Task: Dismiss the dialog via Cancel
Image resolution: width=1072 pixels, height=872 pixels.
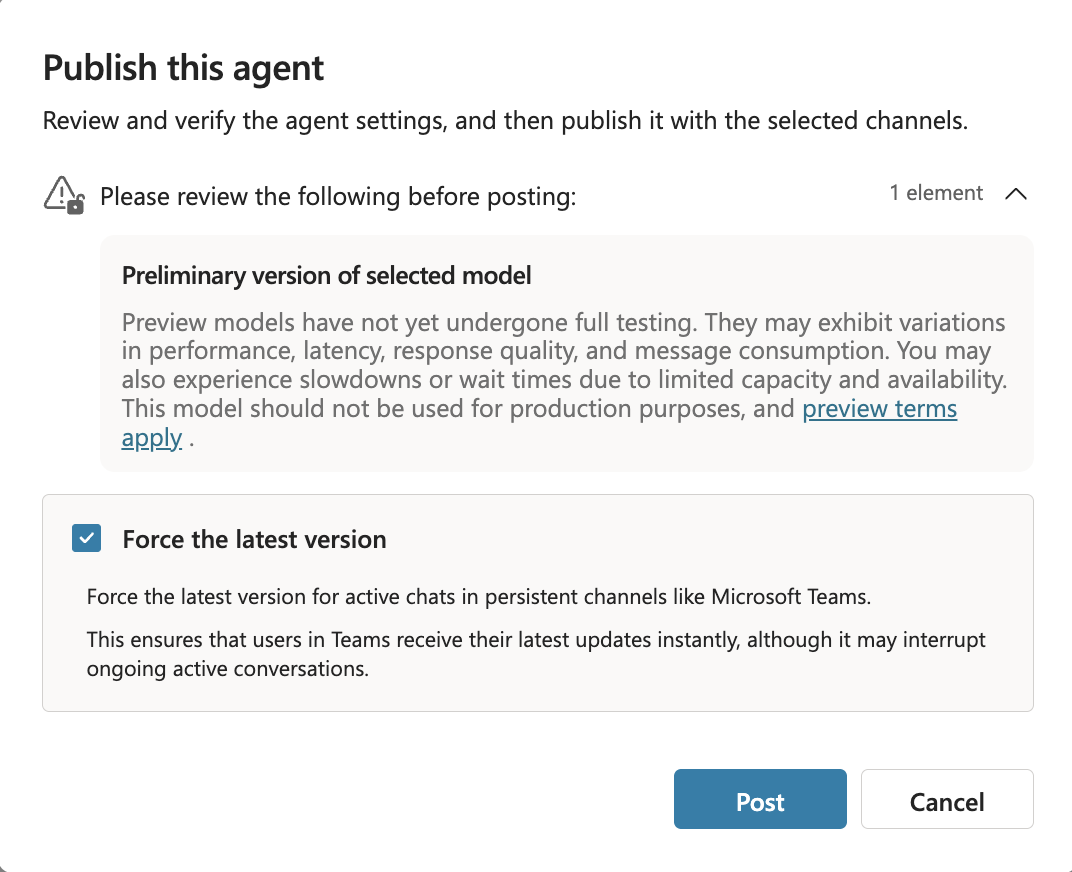Action: 946,799
